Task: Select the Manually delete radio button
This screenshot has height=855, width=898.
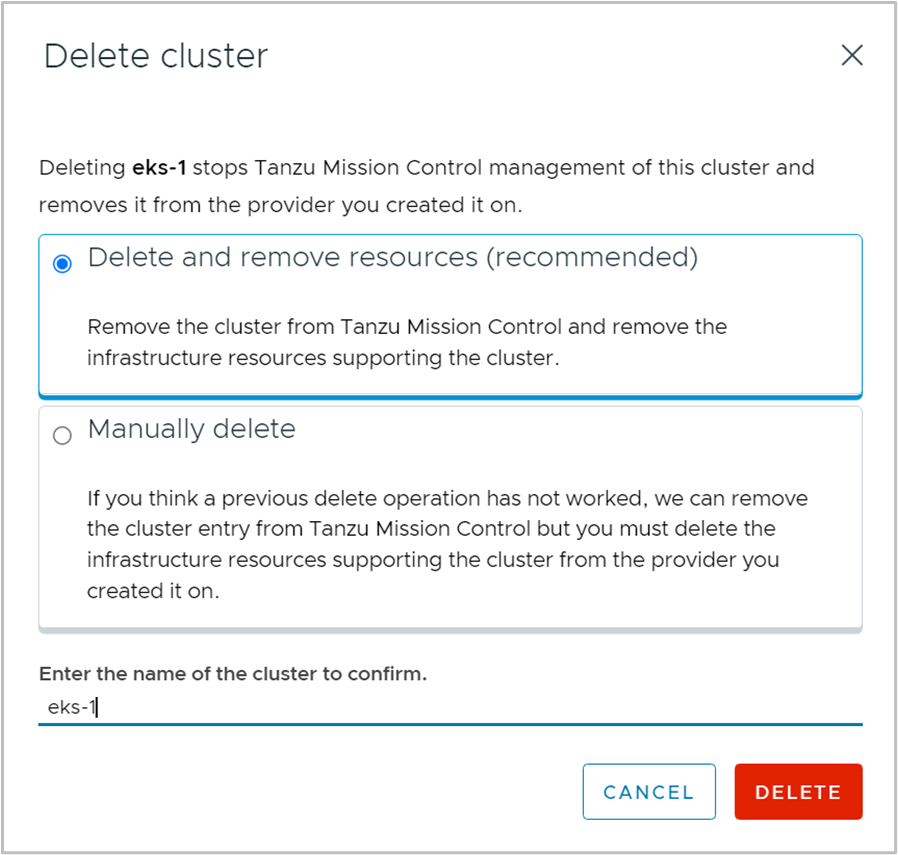Action: coord(63,435)
